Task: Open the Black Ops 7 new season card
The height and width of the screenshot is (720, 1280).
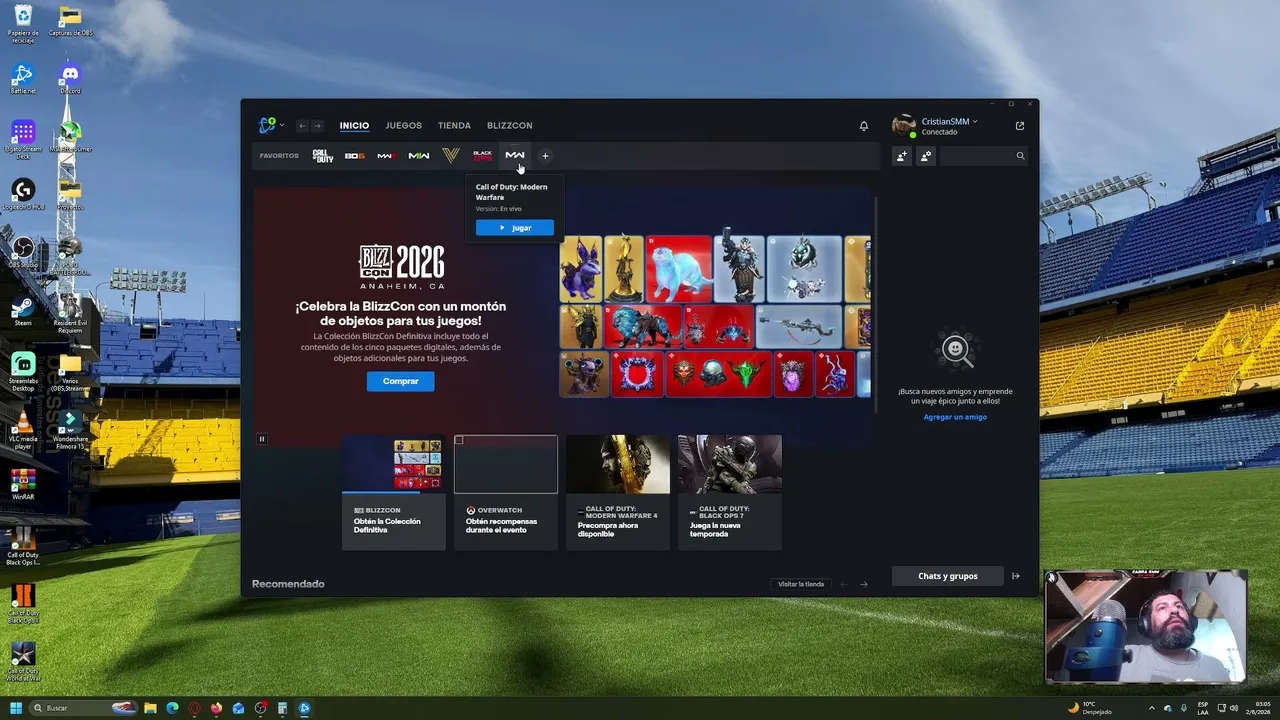Action: coord(730,492)
